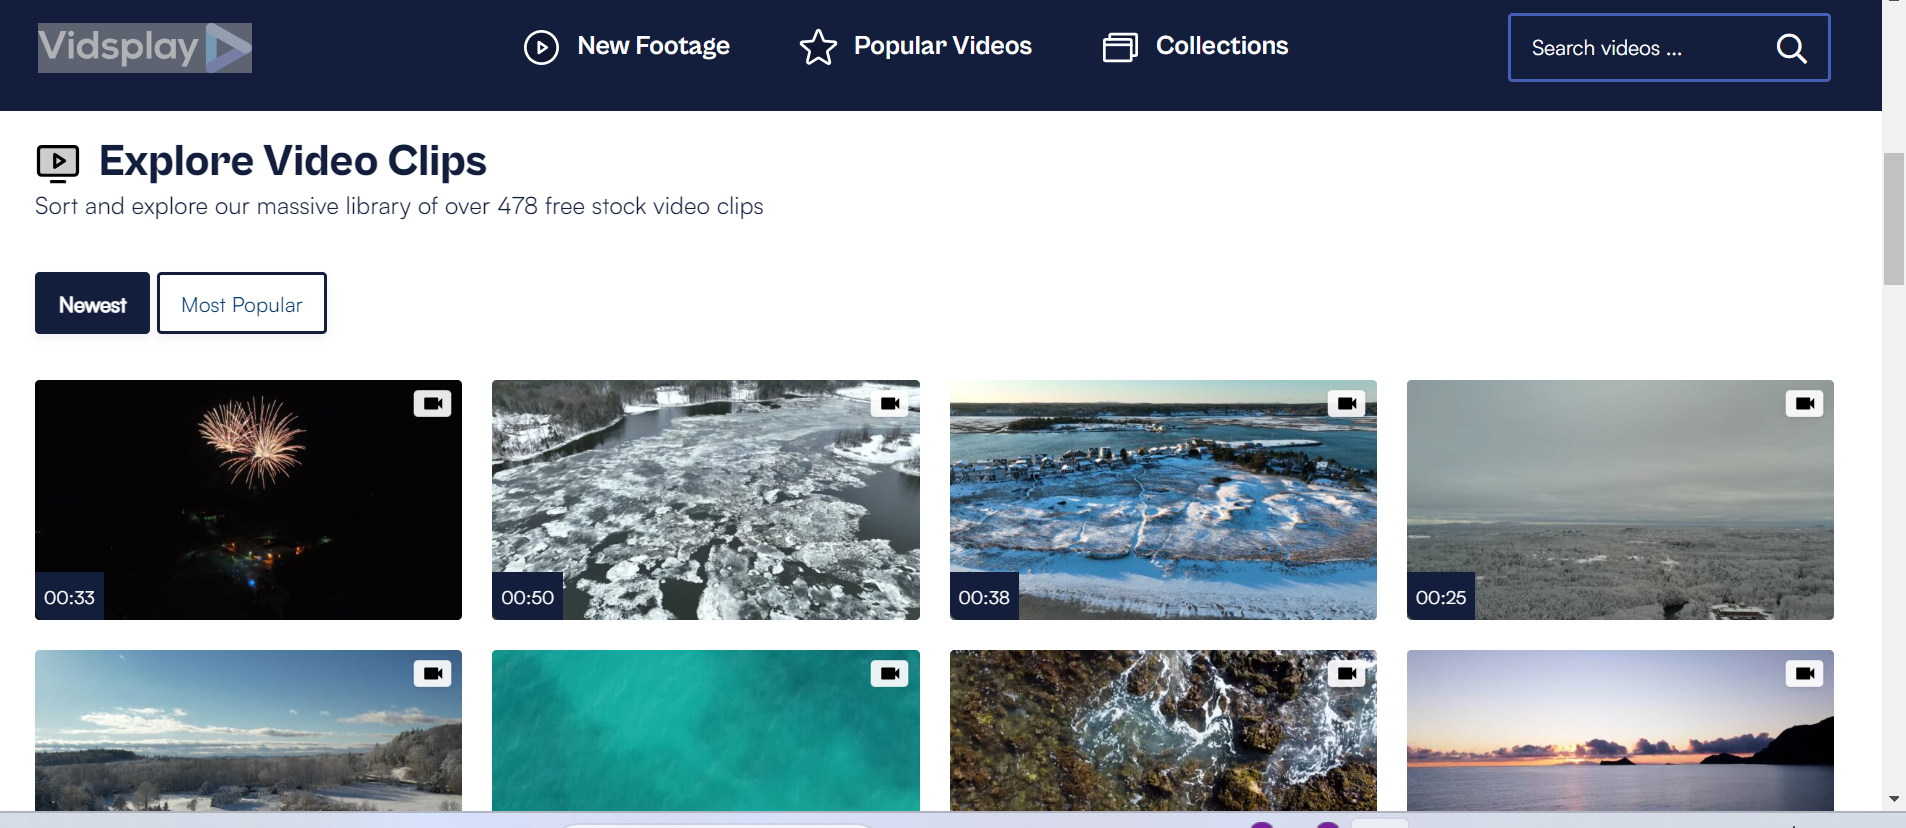Click the New Footage play-circle icon

point(541,47)
